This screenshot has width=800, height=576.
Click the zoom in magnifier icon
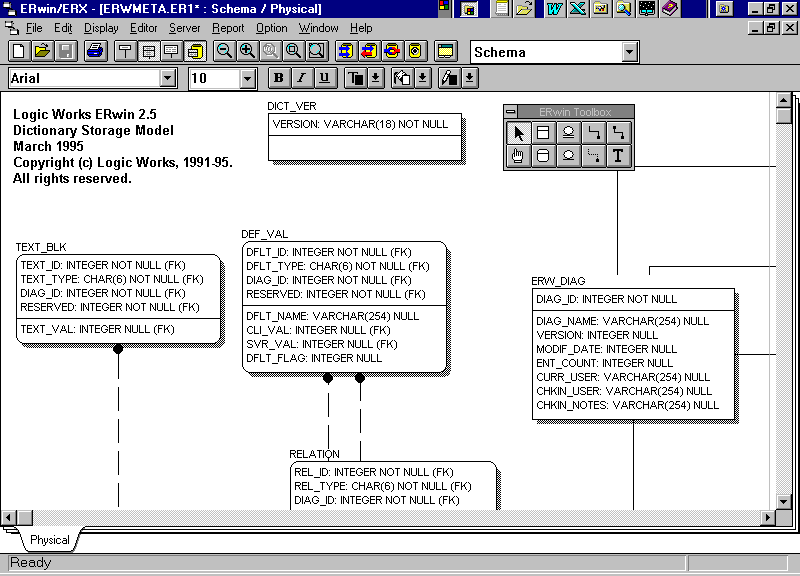pyautogui.click(x=247, y=51)
